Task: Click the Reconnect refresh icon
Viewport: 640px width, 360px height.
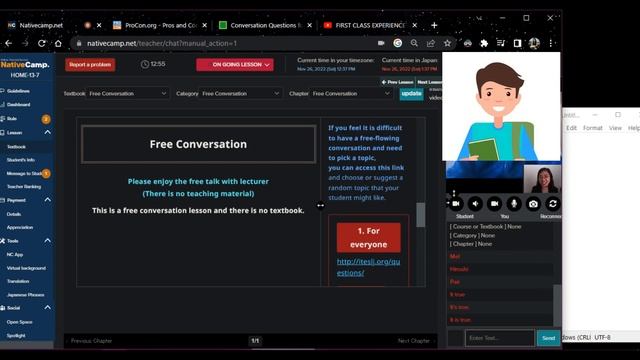Action: click(x=553, y=204)
